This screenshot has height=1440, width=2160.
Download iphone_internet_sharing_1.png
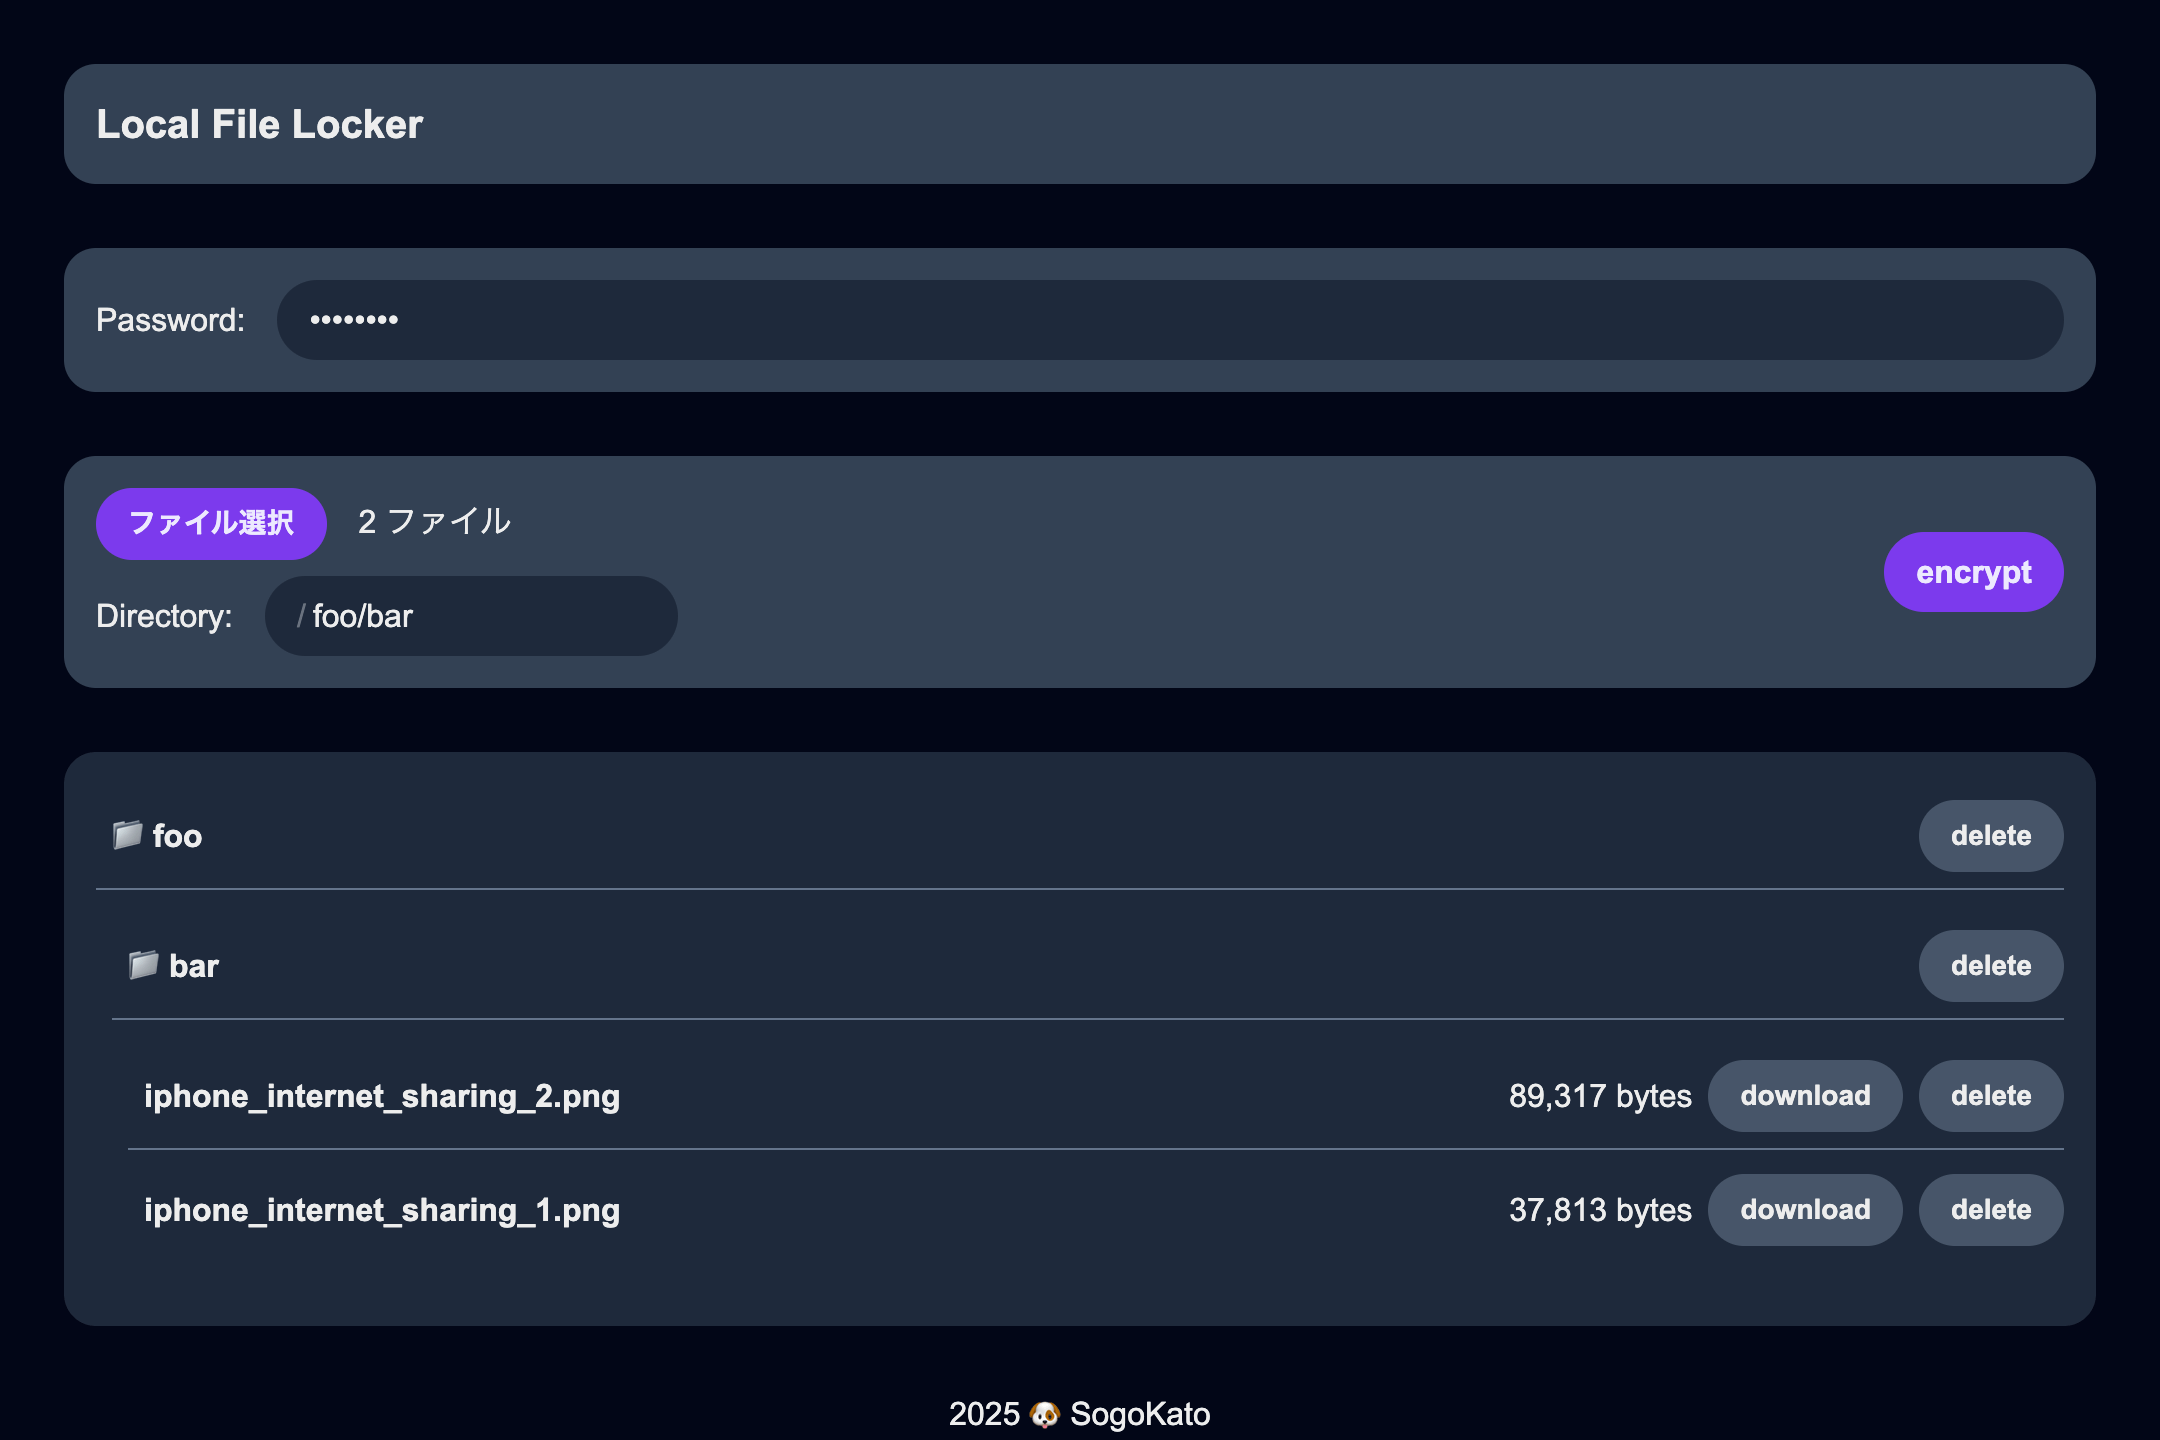coord(1805,1209)
